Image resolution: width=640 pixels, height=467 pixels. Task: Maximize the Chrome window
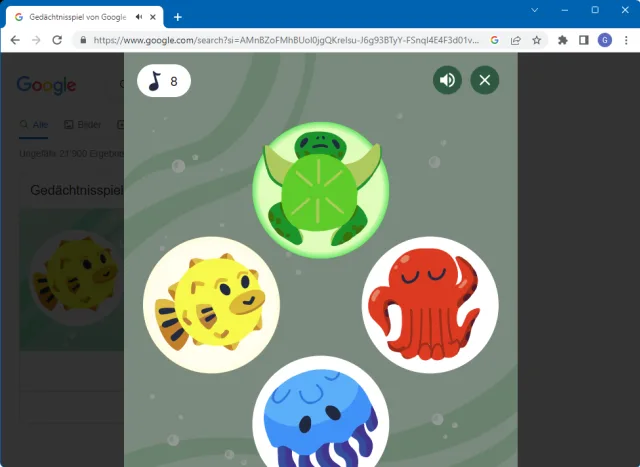pos(595,10)
